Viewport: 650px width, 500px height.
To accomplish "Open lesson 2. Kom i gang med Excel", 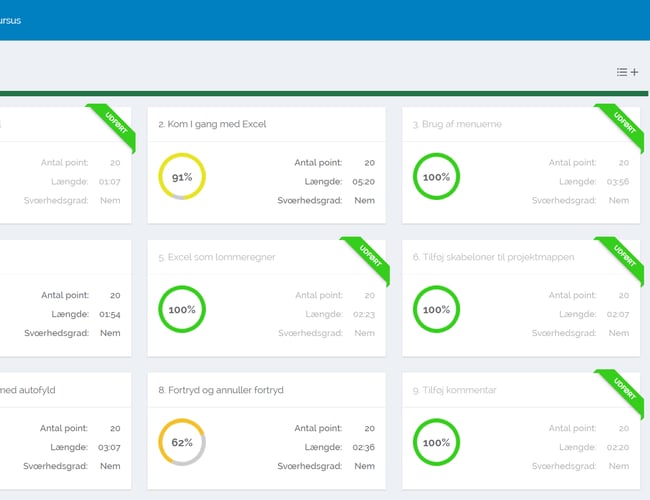I will coord(212,124).
